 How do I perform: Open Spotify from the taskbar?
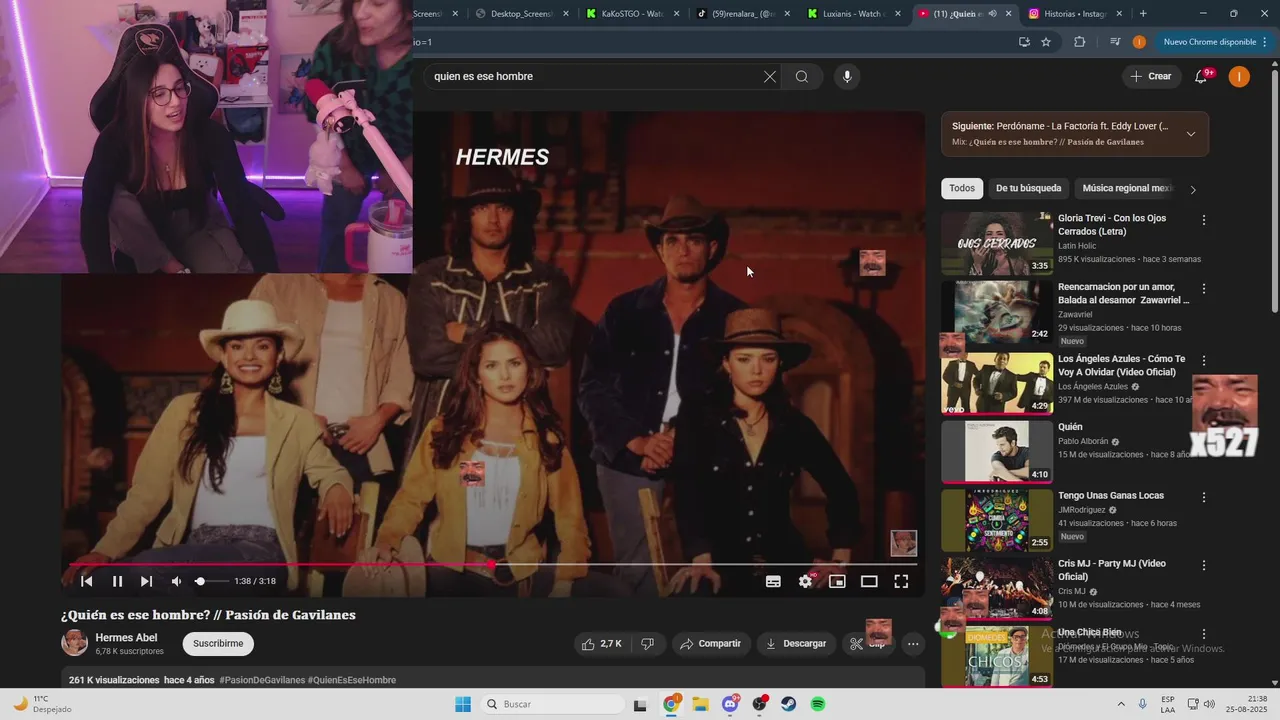(x=818, y=704)
